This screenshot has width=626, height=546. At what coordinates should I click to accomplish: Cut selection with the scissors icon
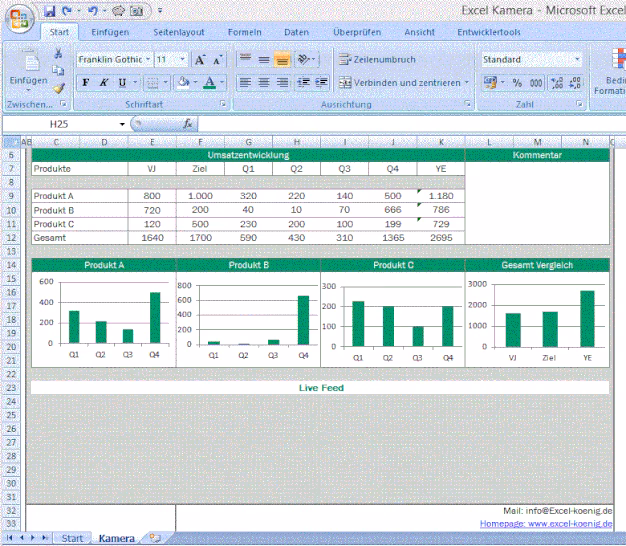(x=58, y=53)
